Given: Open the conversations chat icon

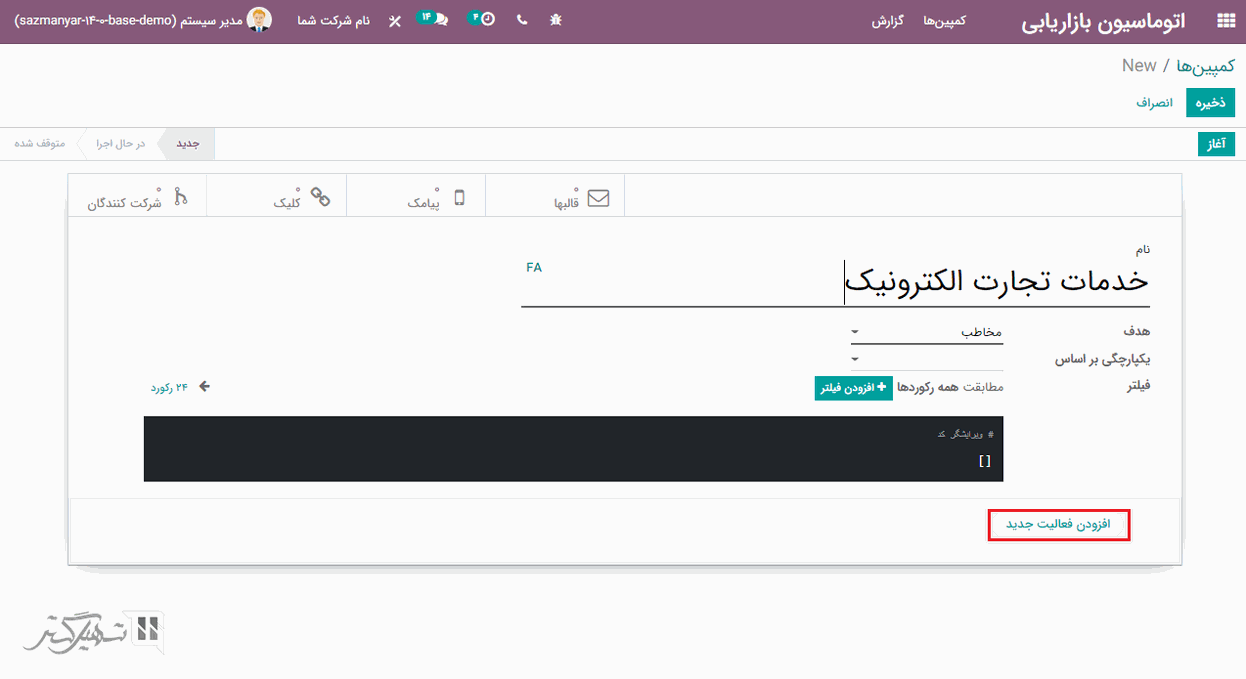Looking at the screenshot, I should click(x=433, y=19).
